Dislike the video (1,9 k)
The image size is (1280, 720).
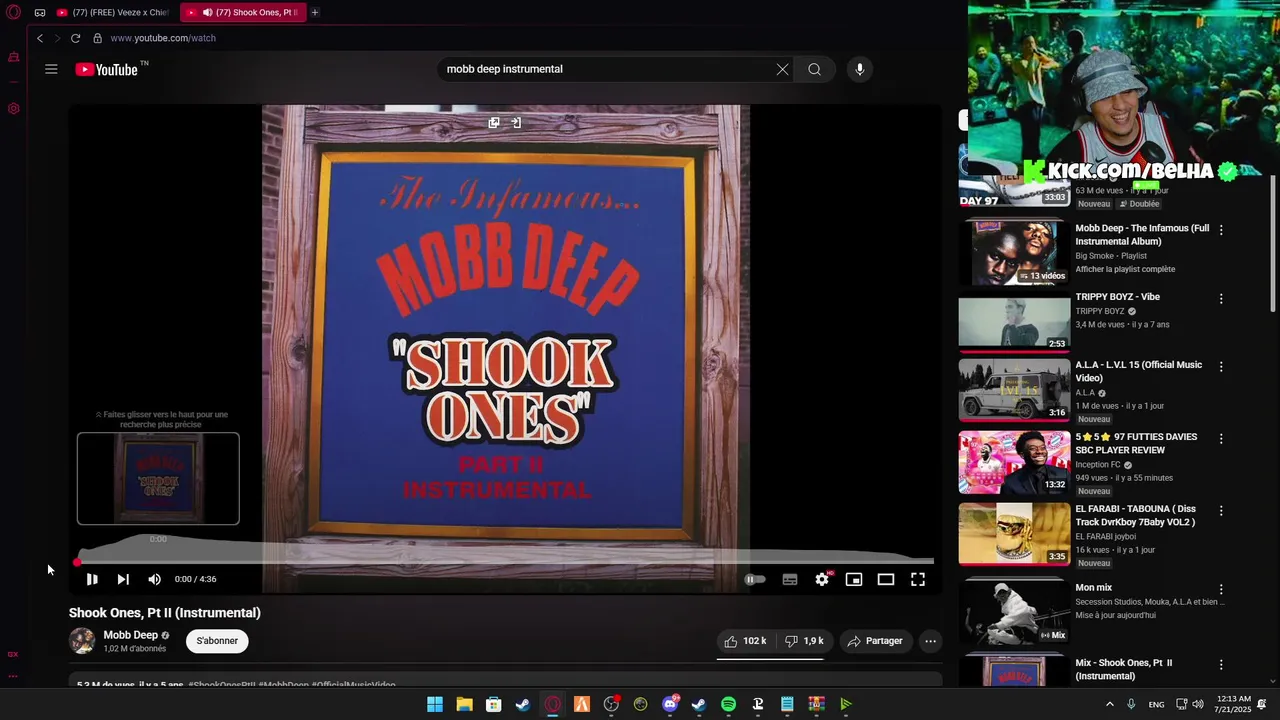(x=804, y=641)
